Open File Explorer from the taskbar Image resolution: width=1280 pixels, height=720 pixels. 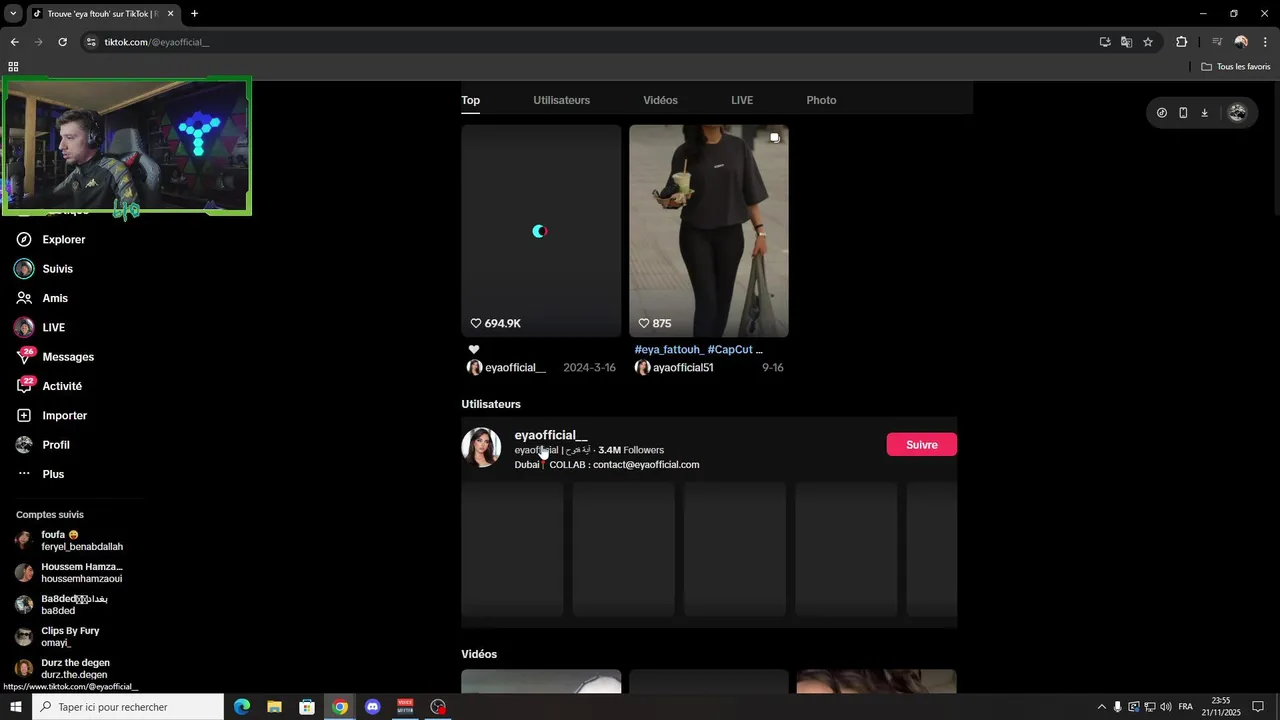coord(274,707)
